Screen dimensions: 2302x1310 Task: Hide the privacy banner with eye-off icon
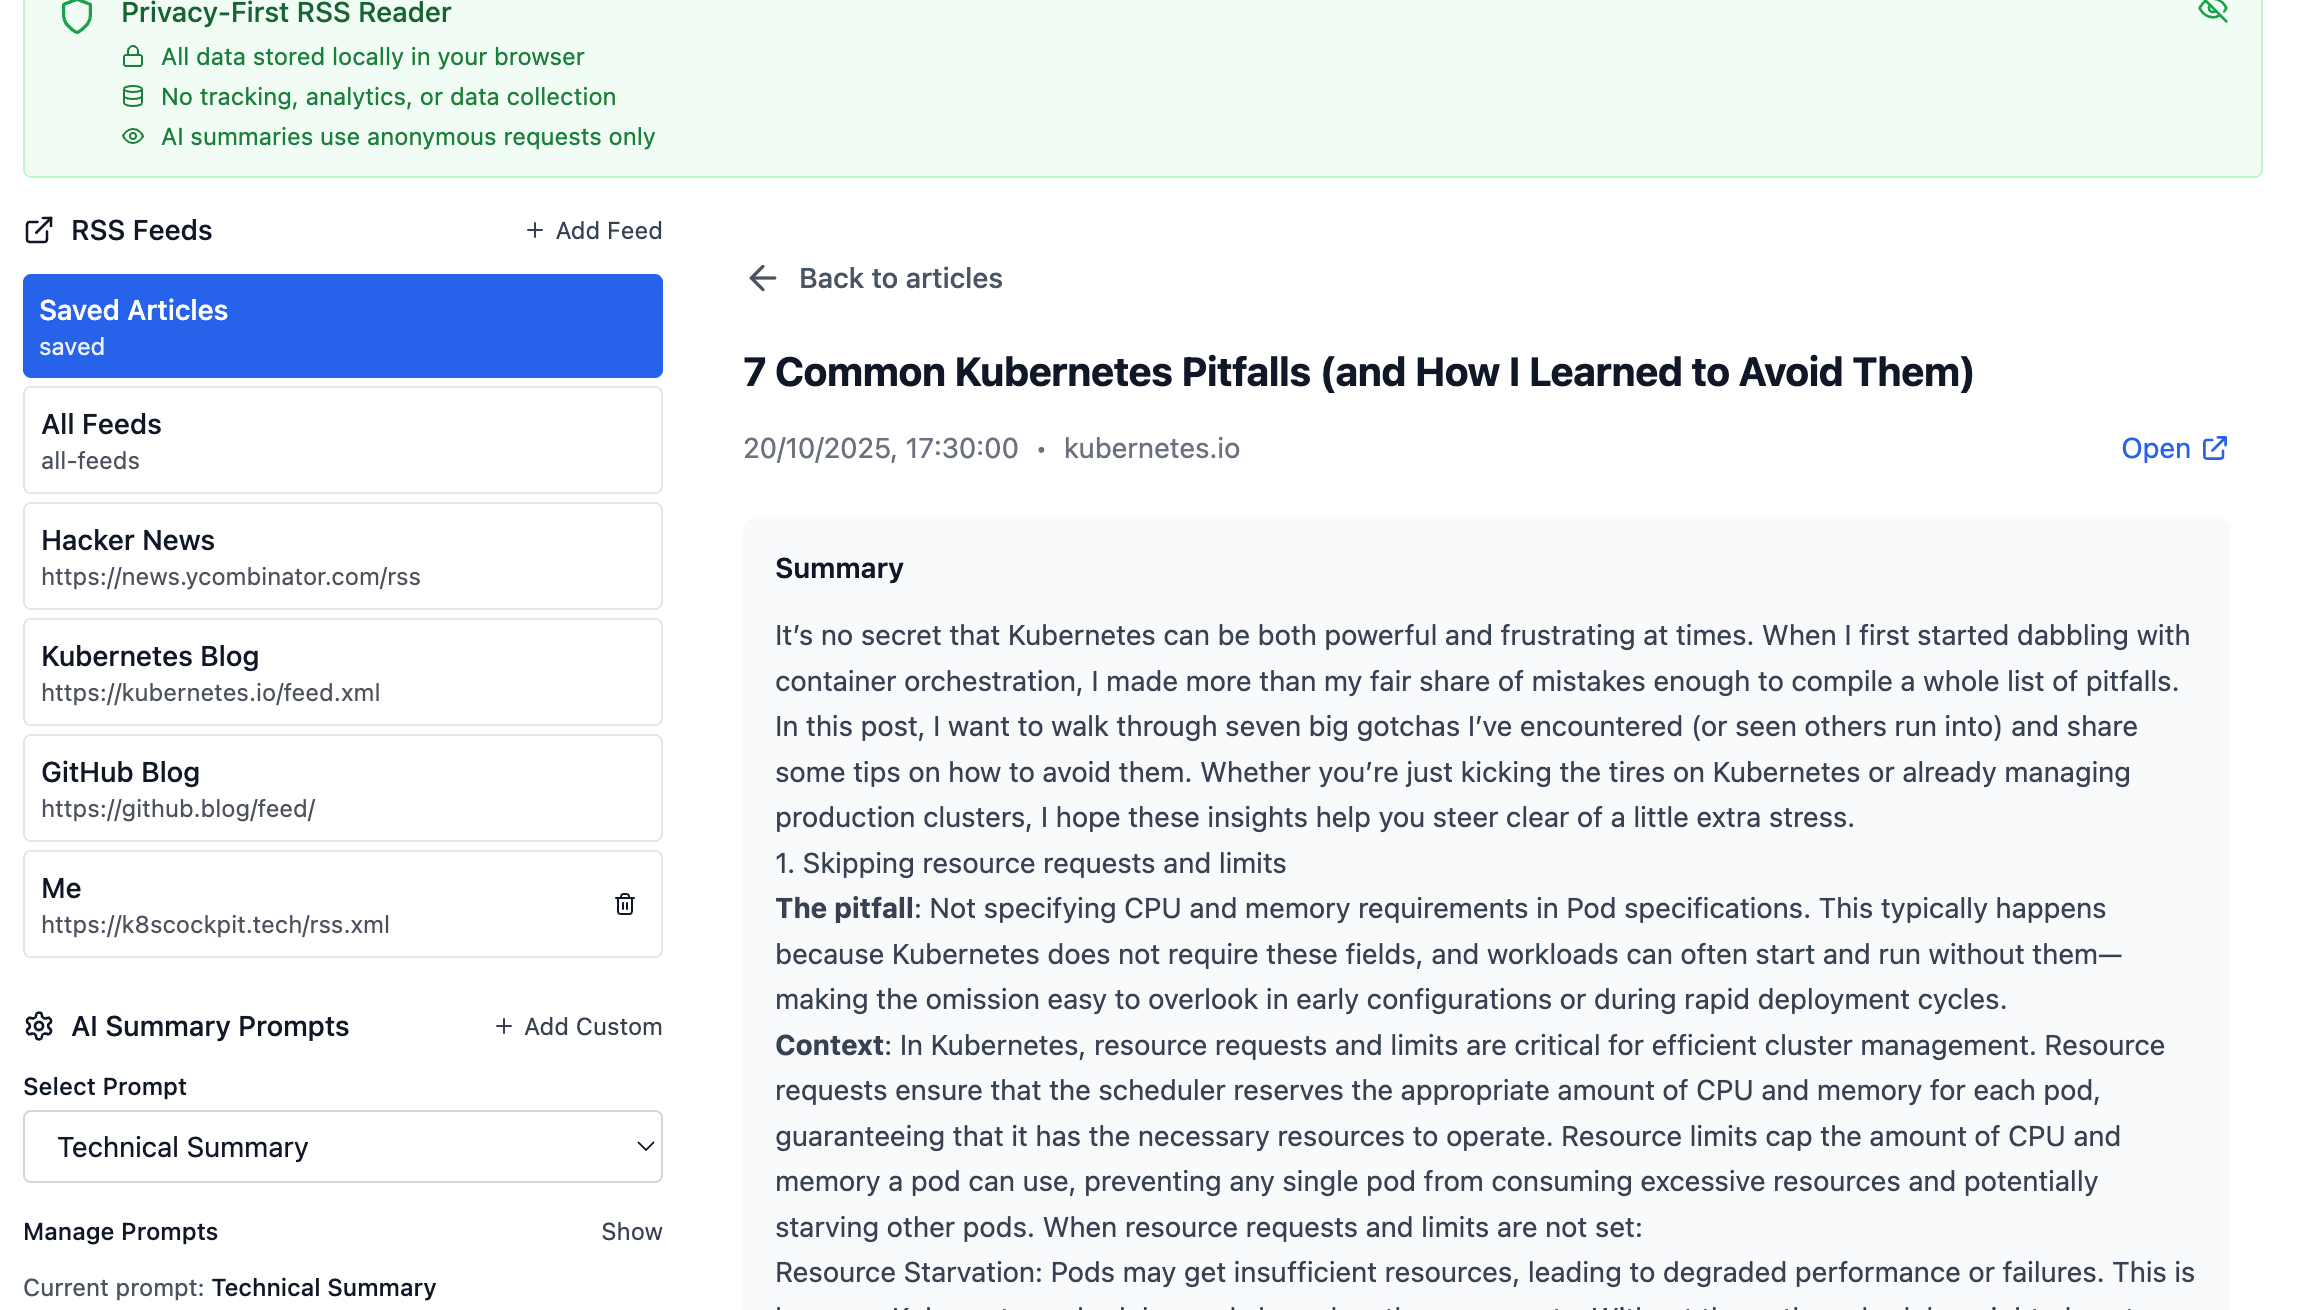(x=2212, y=10)
